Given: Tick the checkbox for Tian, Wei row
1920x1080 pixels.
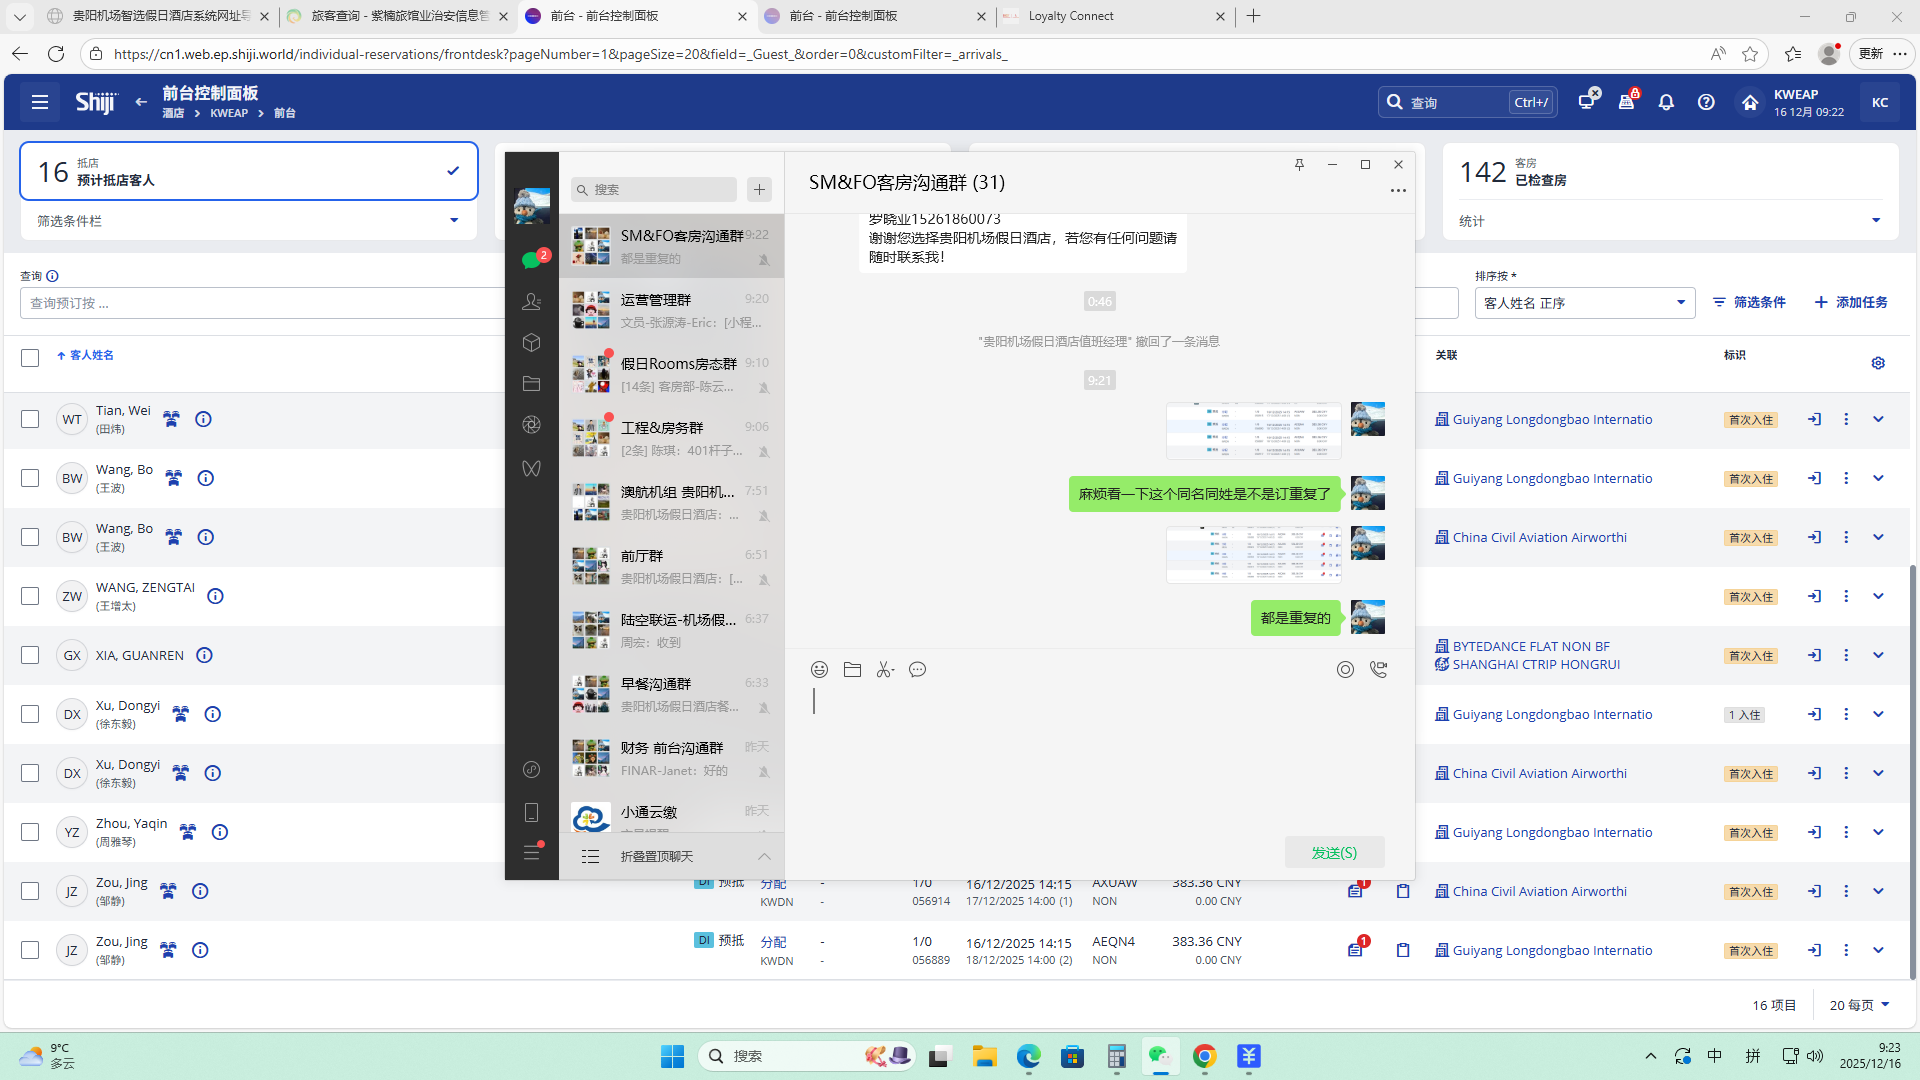Looking at the screenshot, I should pos(30,420).
